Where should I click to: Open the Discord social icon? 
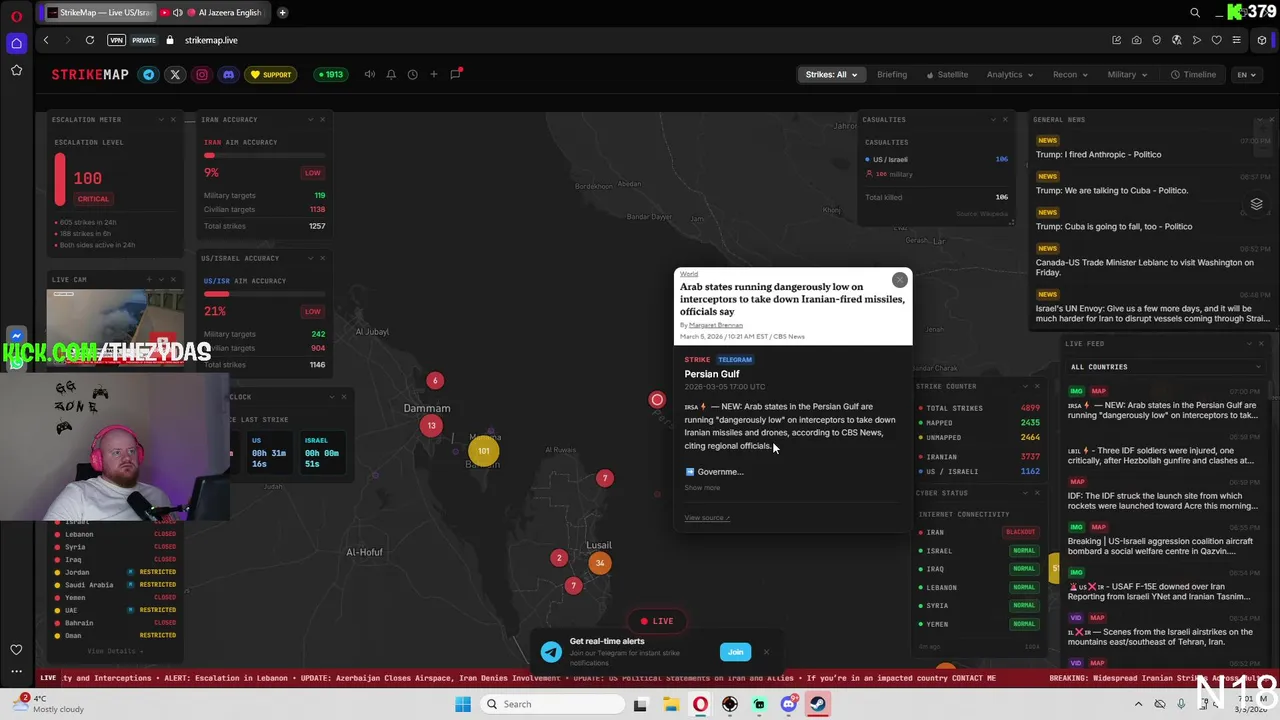coord(228,74)
